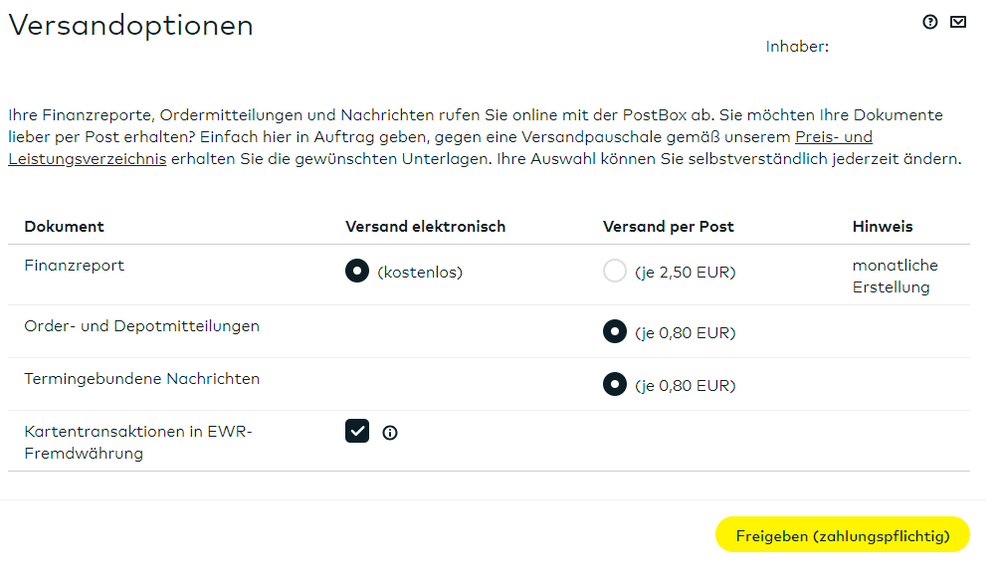Open the Leistungsverzeichnis link

pos(87,159)
